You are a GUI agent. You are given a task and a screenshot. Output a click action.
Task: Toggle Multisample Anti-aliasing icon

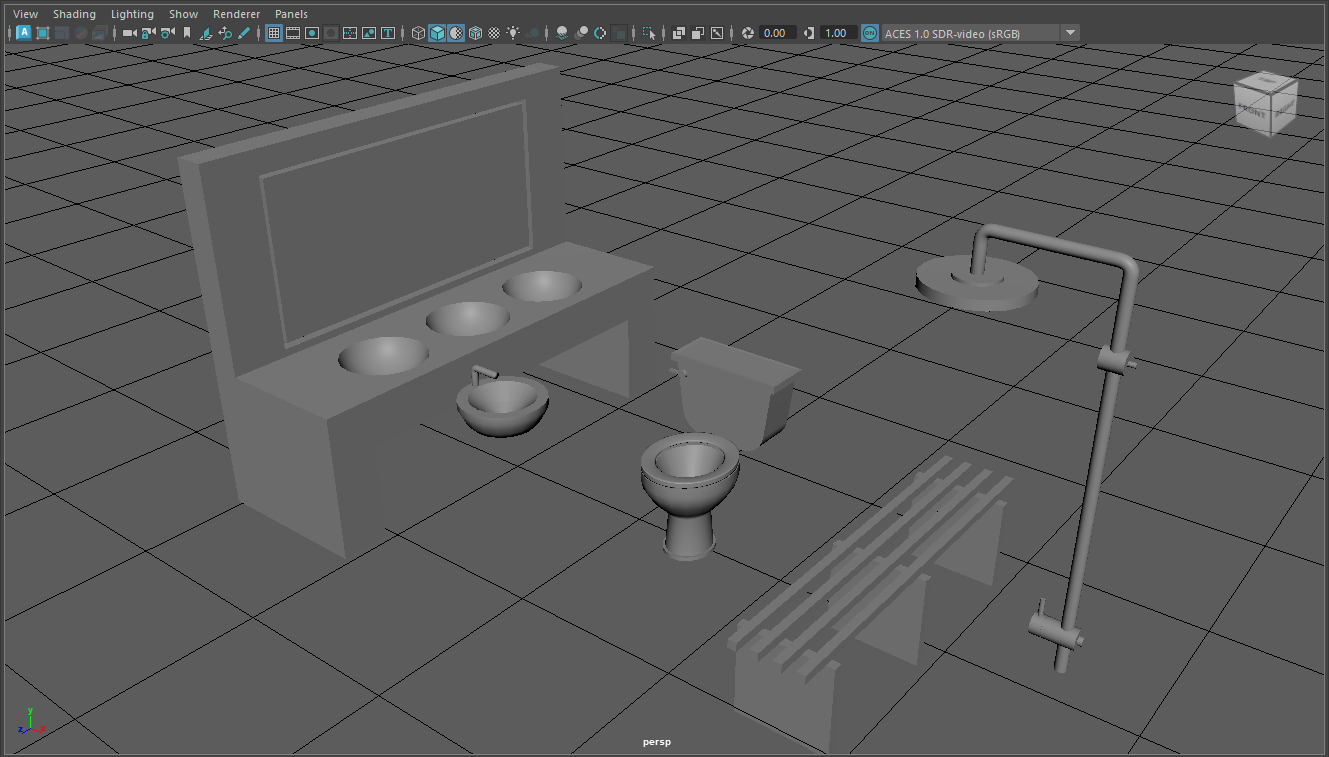[x=600, y=33]
